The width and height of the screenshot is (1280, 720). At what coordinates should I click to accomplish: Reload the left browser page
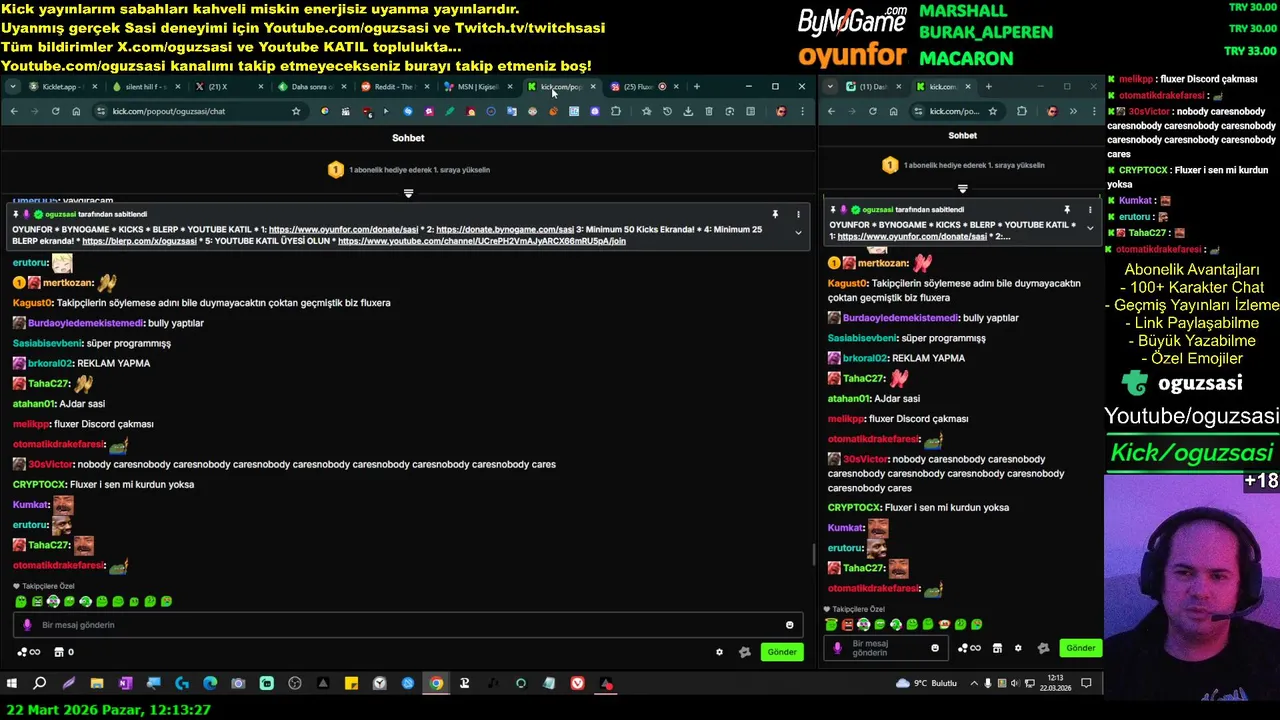(x=55, y=111)
